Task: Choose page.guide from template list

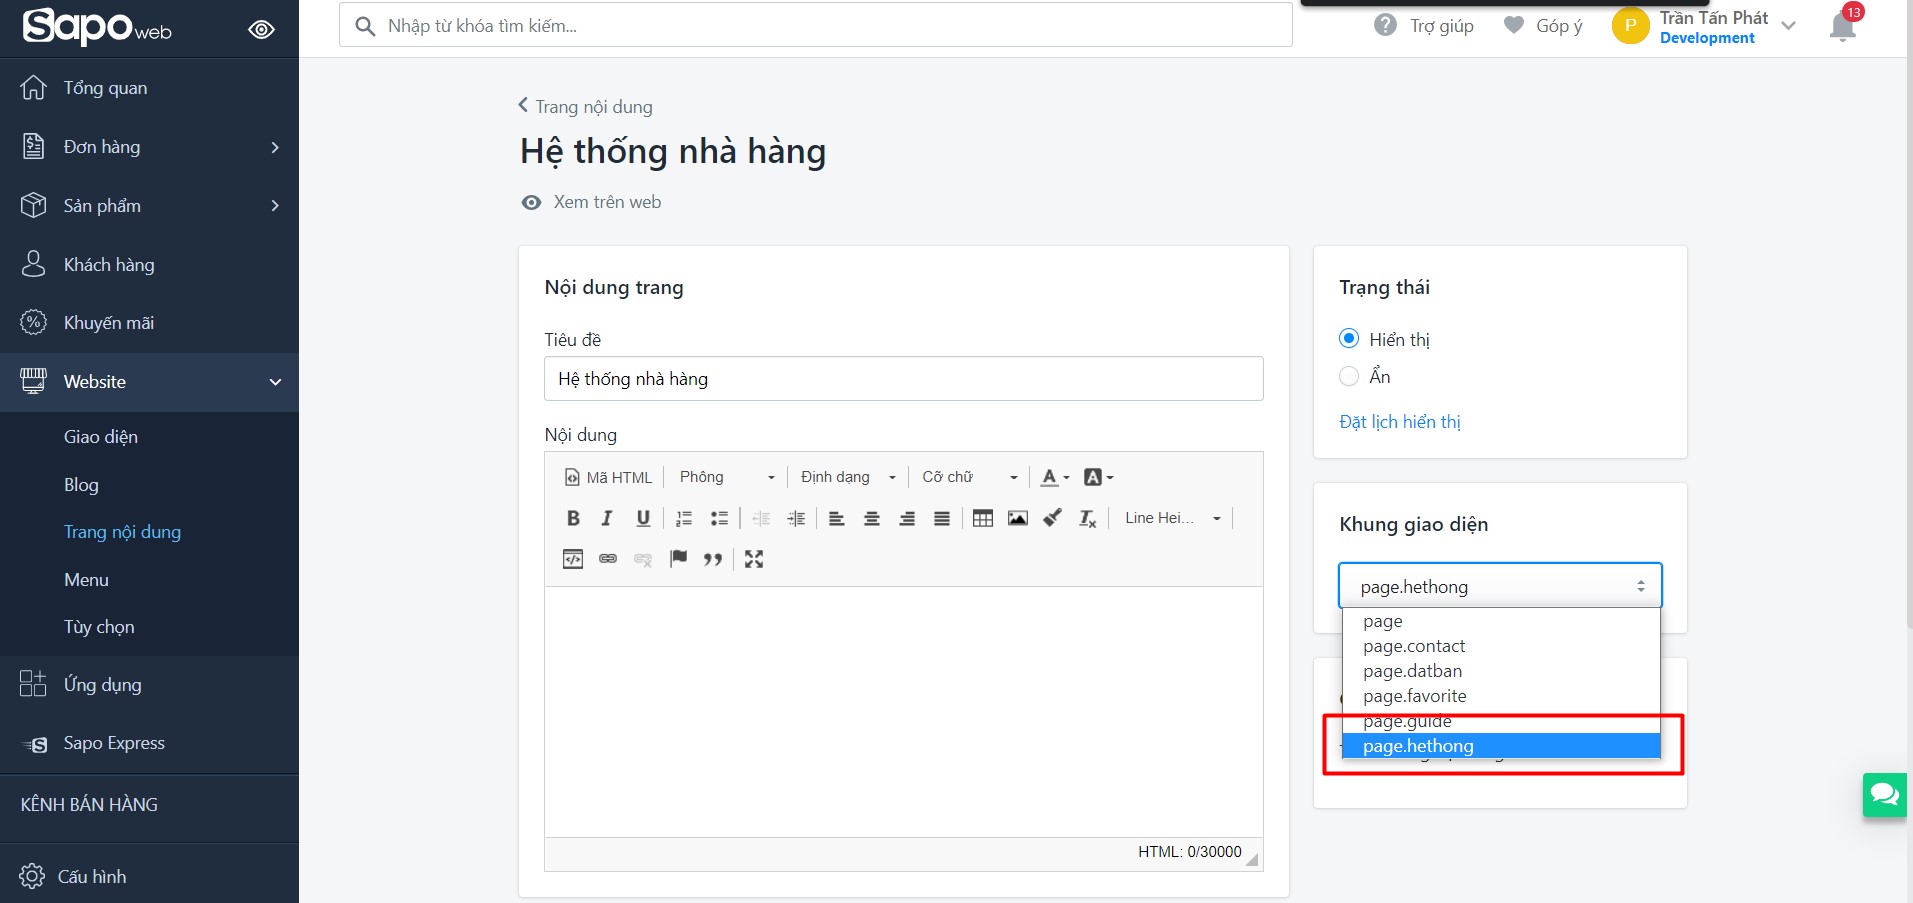Action: [1501, 721]
